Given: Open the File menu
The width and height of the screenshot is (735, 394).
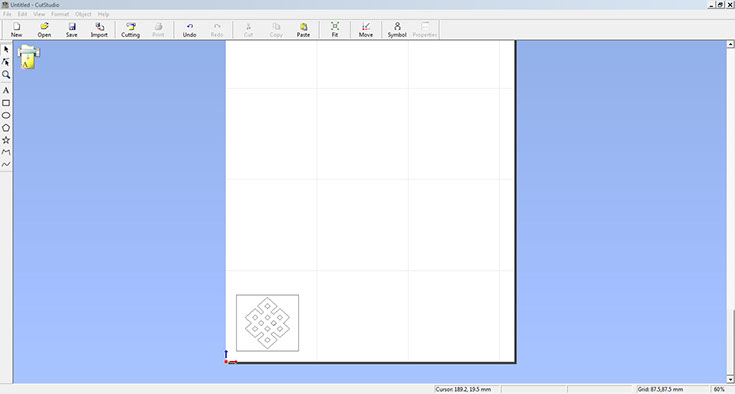Looking at the screenshot, I should [x=7, y=14].
